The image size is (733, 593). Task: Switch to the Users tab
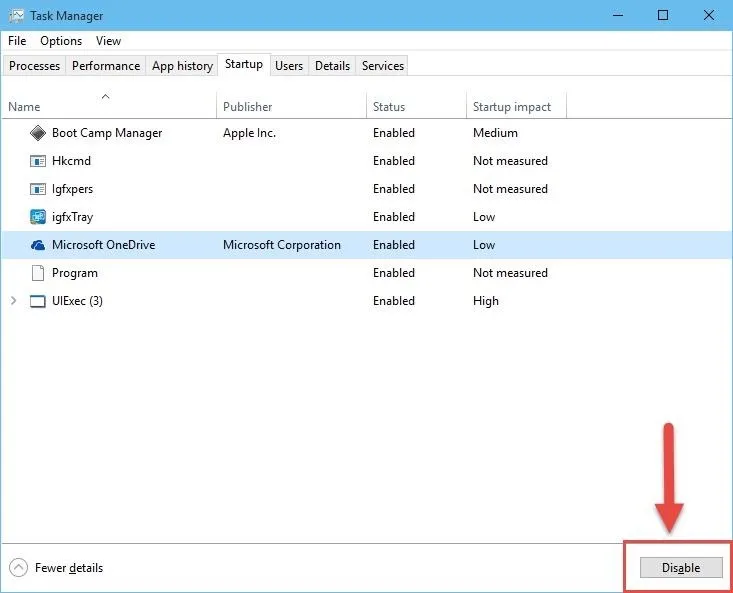tap(289, 66)
